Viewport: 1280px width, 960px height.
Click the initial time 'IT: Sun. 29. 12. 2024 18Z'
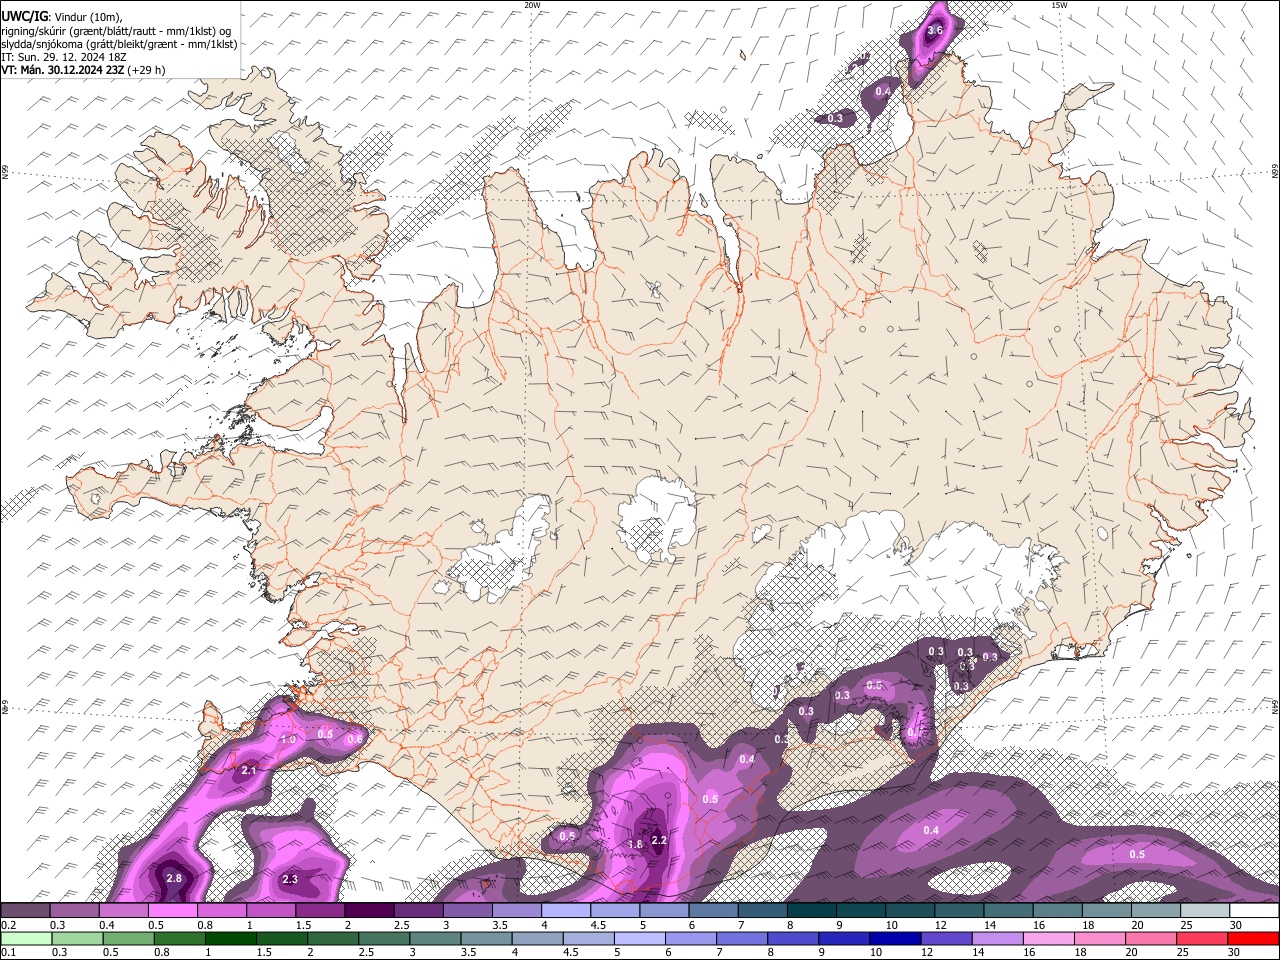[63, 57]
